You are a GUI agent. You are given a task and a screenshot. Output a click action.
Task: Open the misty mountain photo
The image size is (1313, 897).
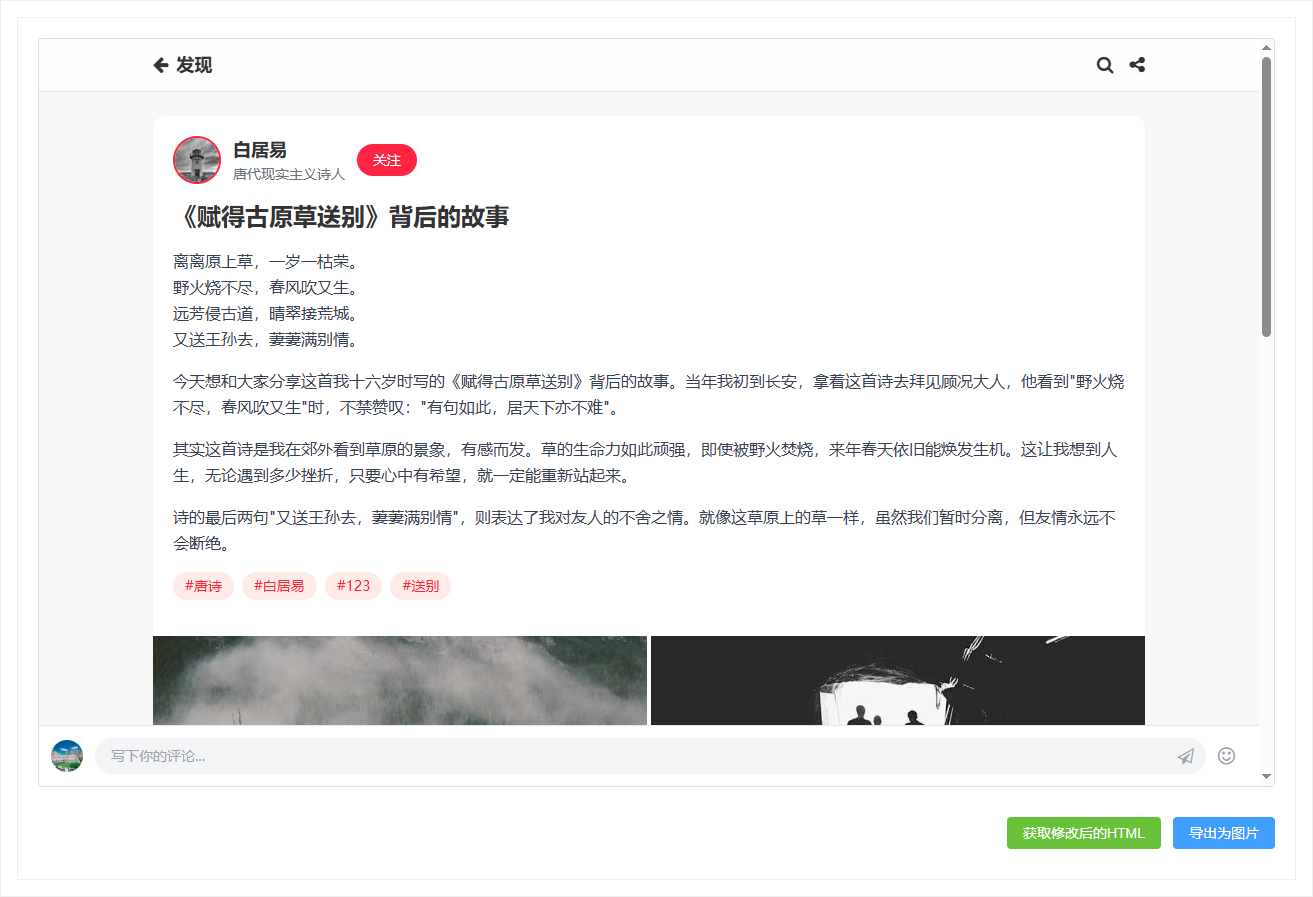point(400,680)
